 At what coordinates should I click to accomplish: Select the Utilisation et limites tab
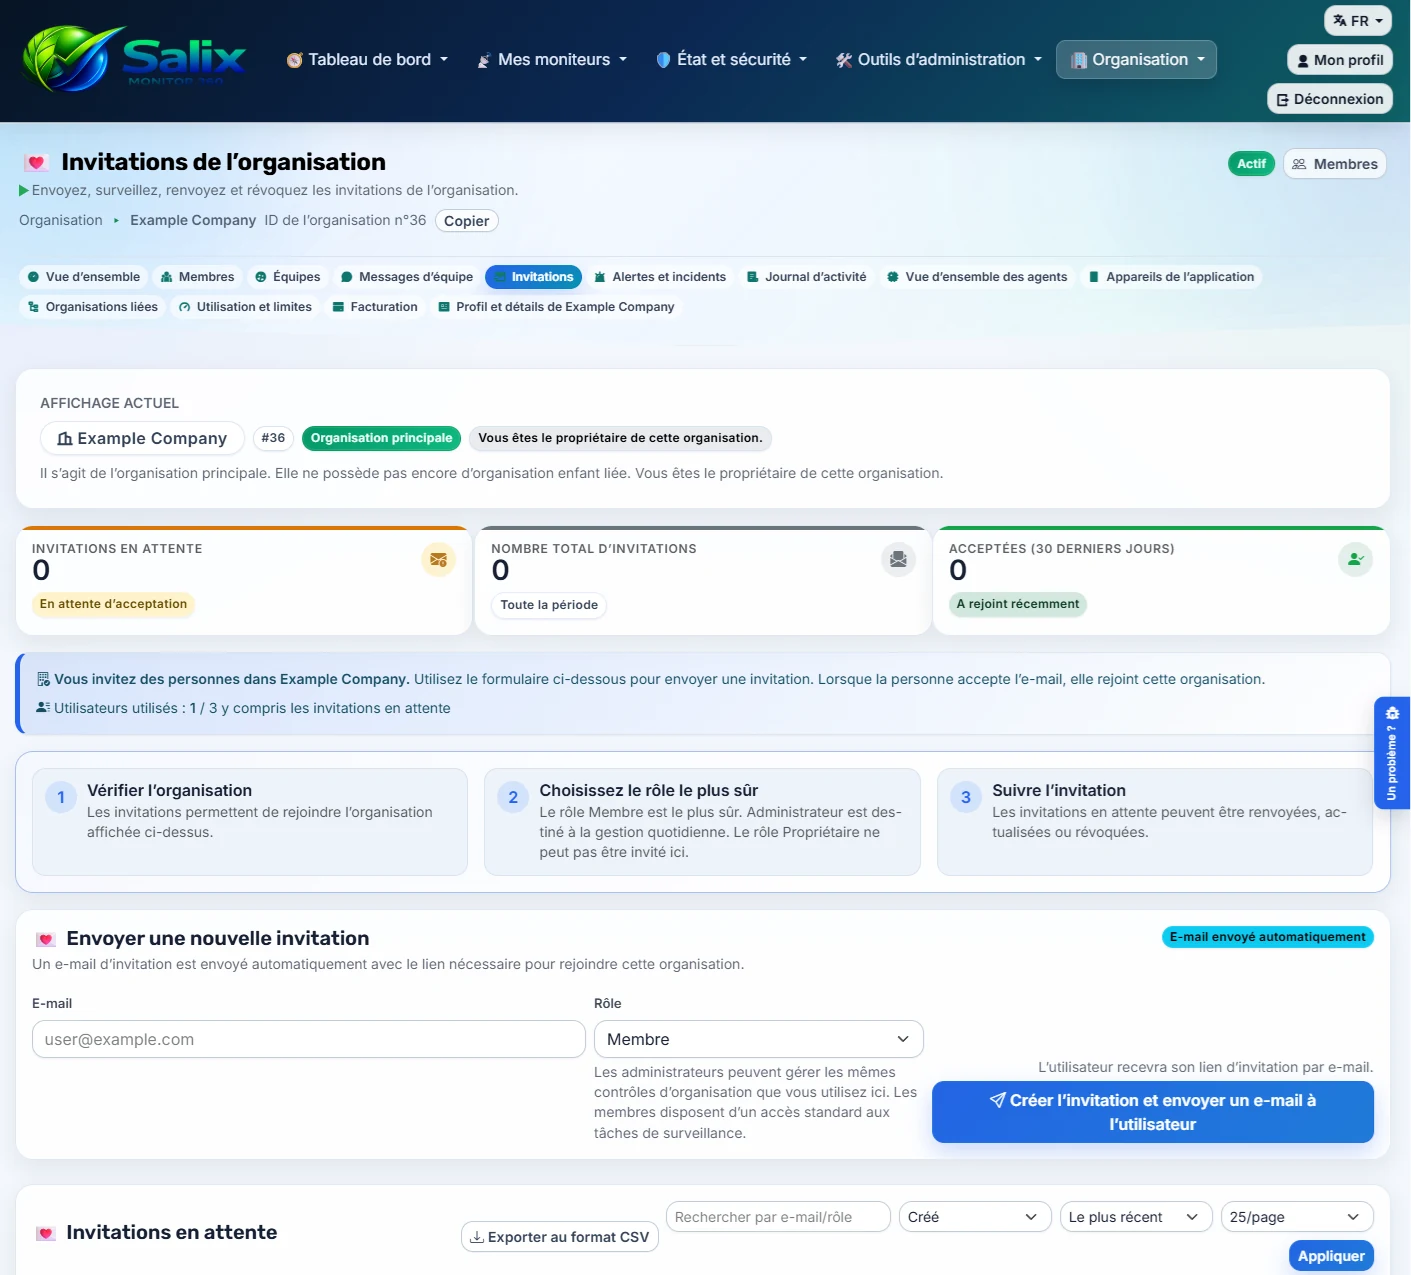click(246, 307)
